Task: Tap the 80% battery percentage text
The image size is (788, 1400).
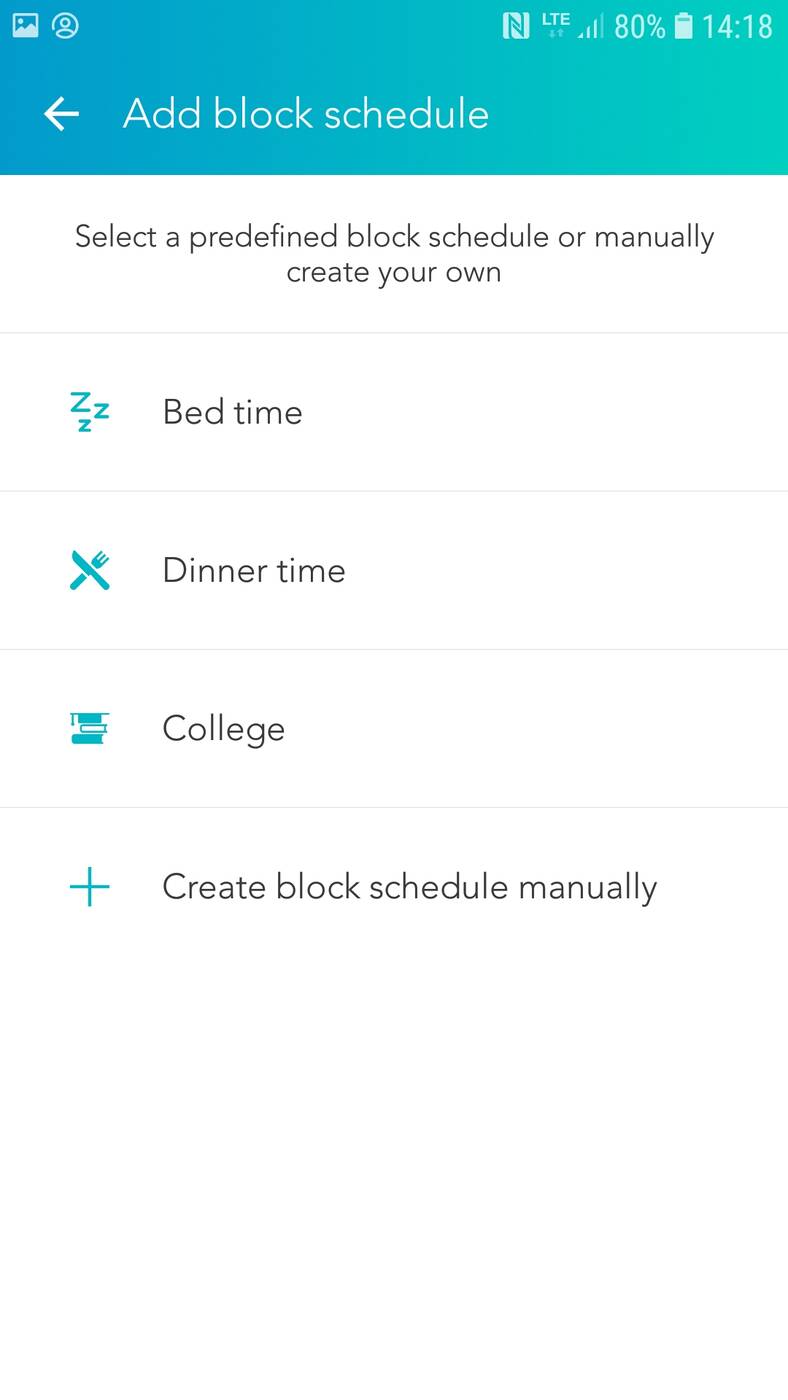Action: coord(639,26)
